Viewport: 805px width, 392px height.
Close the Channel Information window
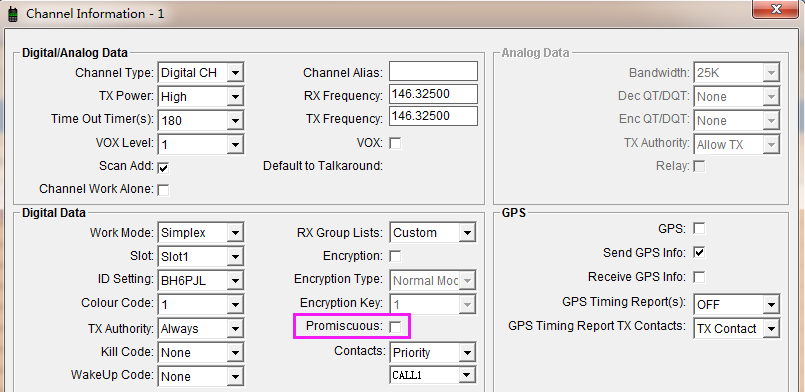click(x=776, y=9)
